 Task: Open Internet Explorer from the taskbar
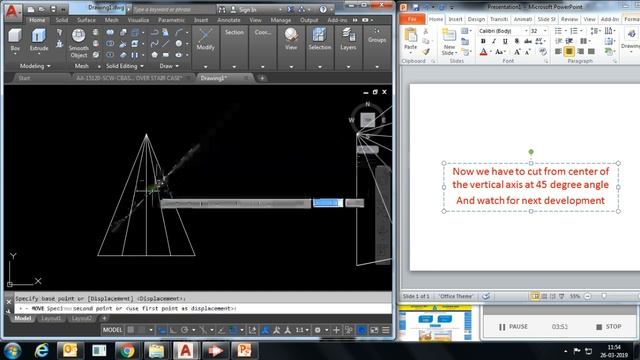pos(41,350)
